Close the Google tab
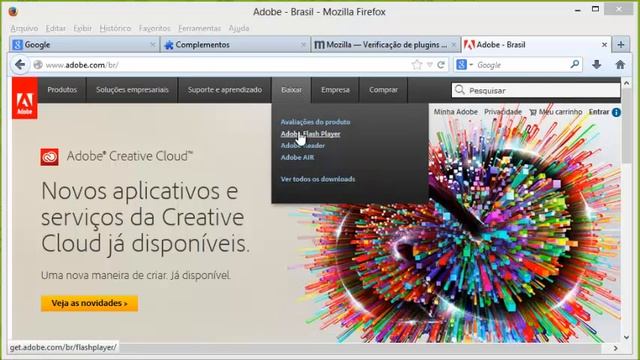 [x=153, y=44]
